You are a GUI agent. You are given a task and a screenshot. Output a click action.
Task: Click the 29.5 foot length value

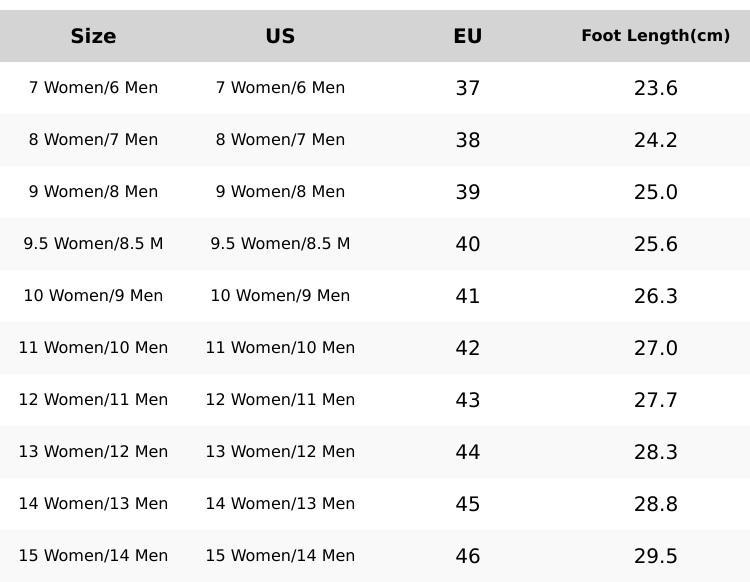pos(655,556)
